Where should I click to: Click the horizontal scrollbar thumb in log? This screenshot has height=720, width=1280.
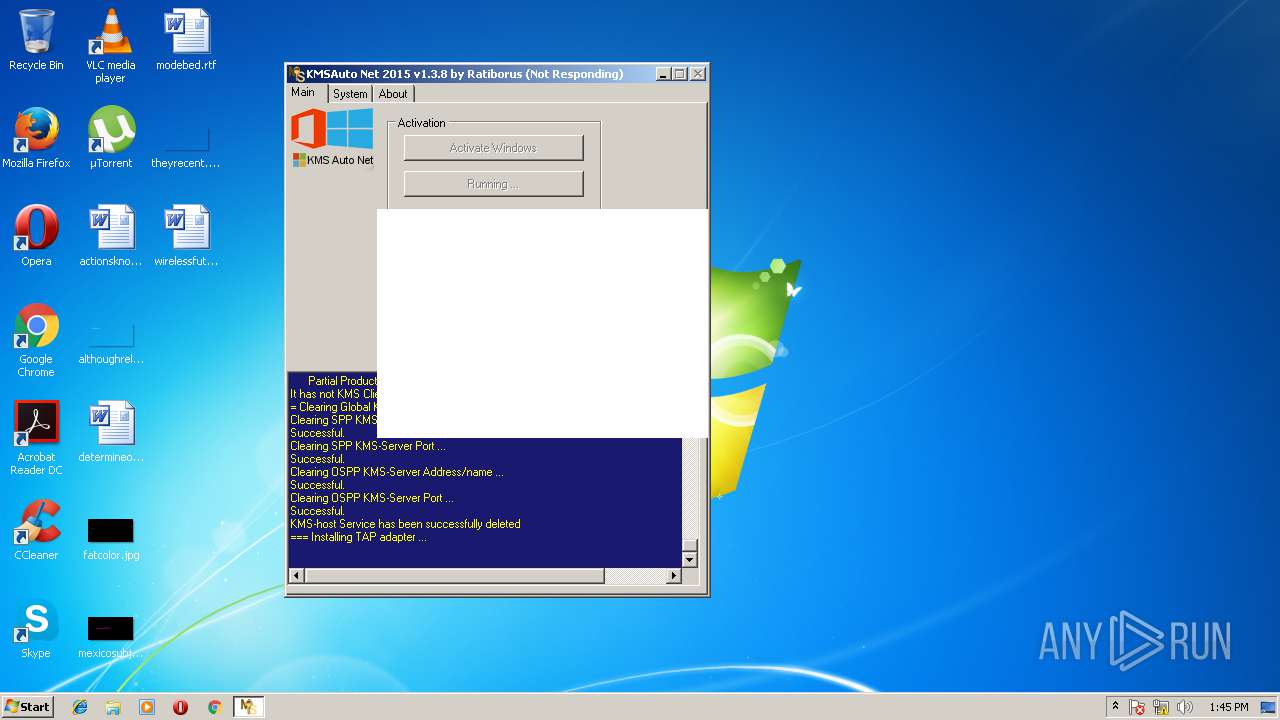(x=454, y=576)
